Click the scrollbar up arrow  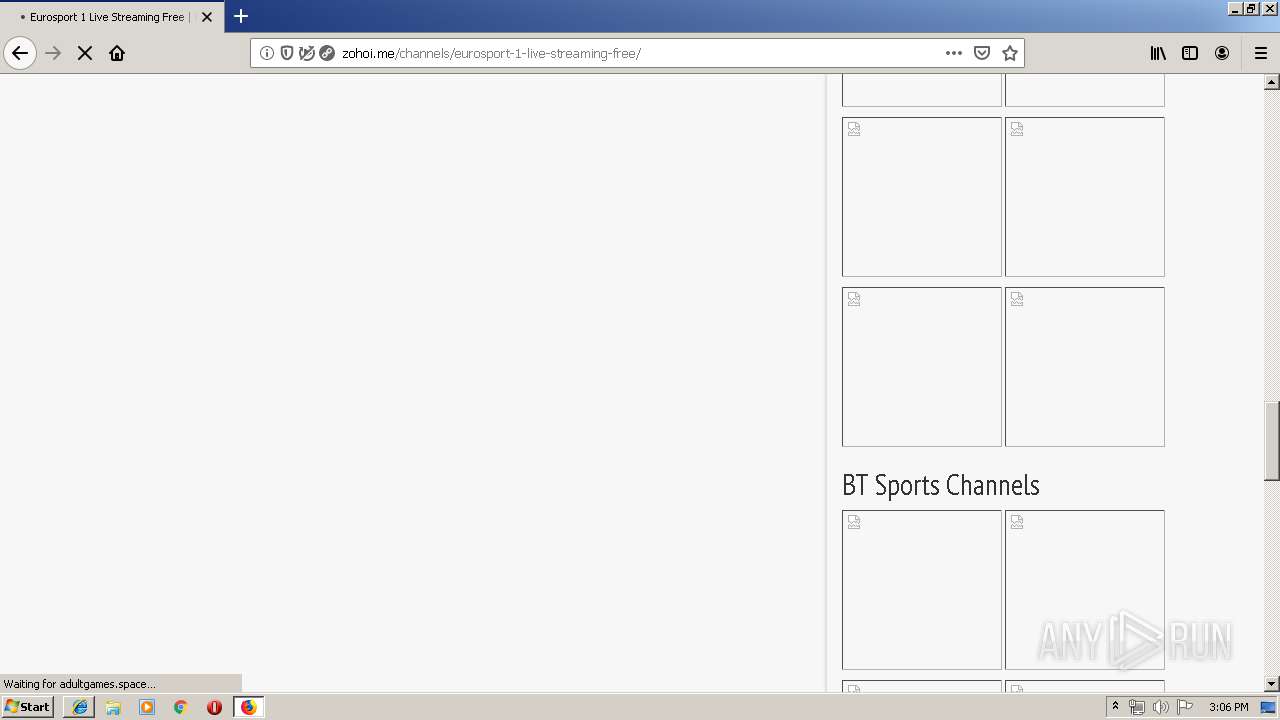pos(1272,82)
